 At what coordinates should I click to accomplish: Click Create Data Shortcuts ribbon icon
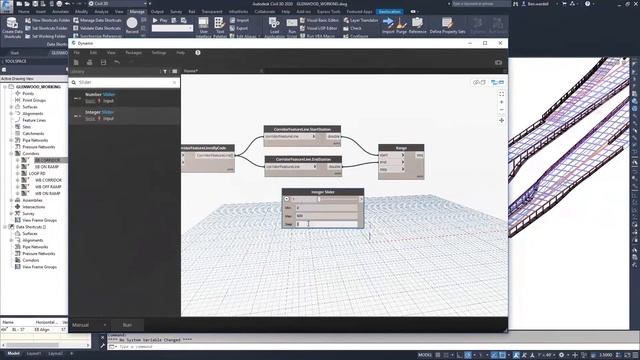12,23
